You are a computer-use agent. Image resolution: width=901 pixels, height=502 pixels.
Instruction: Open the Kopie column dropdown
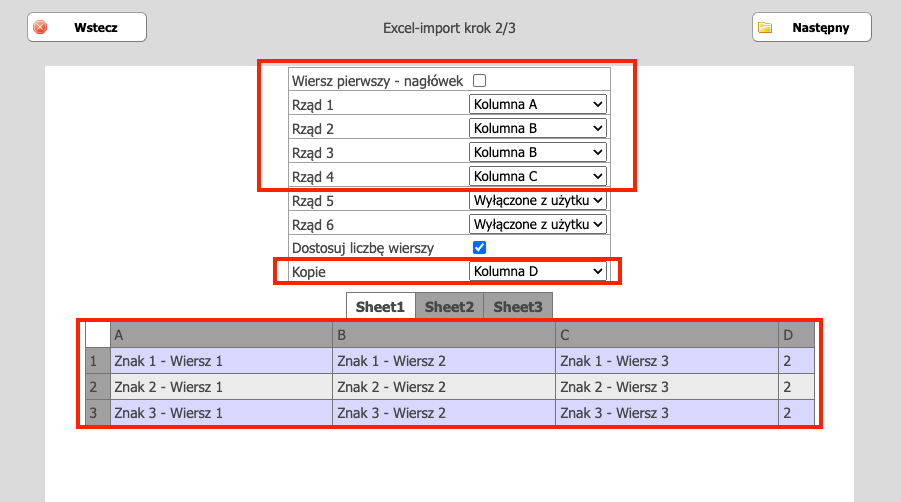[x=537, y=271]
